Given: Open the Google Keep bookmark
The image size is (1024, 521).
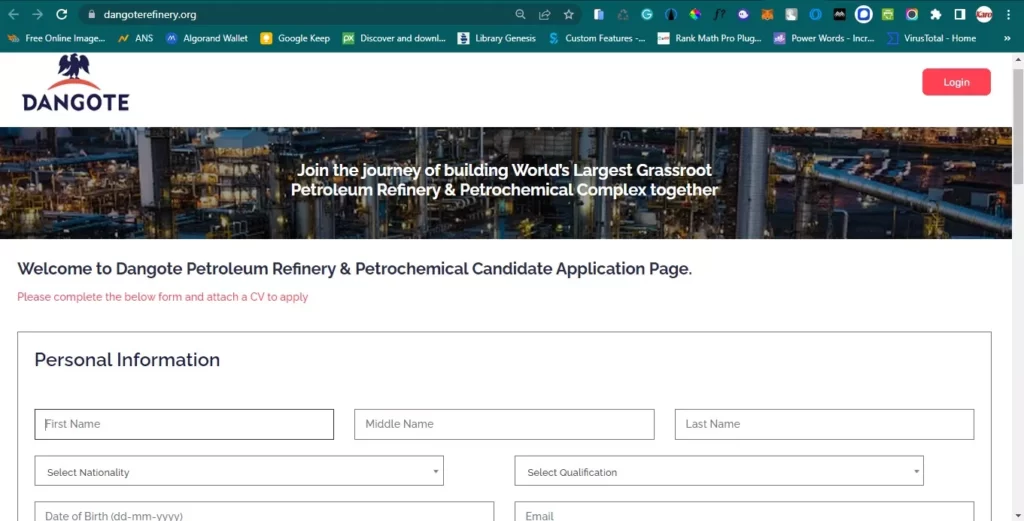Looking at the screenshot, I should coord(295,39).
